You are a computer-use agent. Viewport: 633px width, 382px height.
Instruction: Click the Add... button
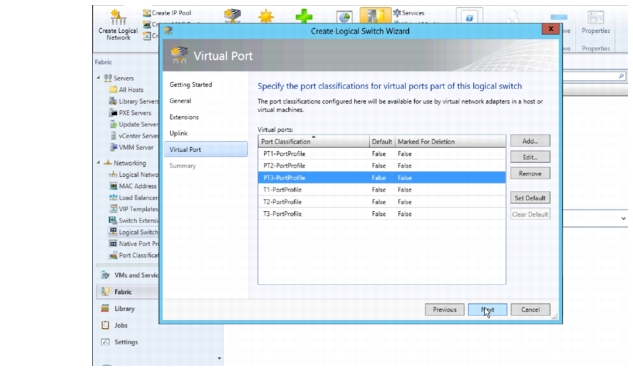tap(530, 141)
